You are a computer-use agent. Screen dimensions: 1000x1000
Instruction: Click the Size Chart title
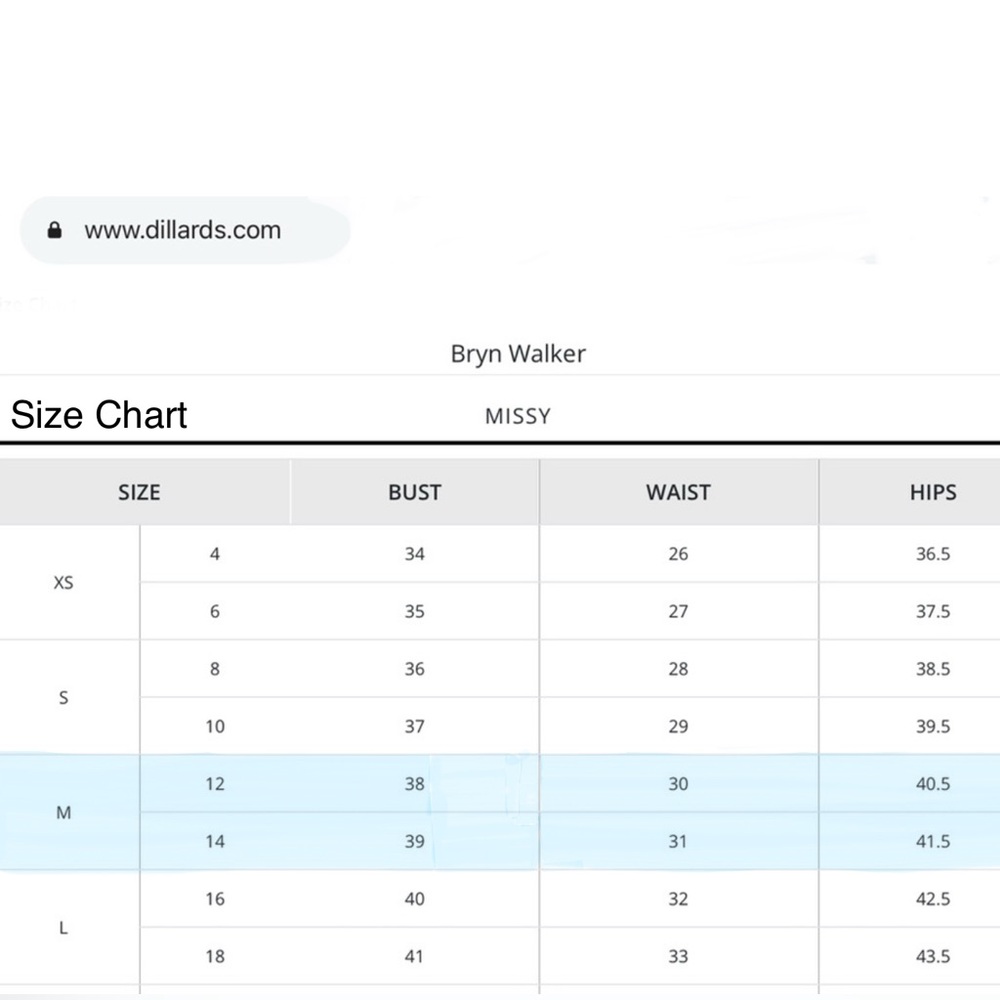(x=99, y=415)
